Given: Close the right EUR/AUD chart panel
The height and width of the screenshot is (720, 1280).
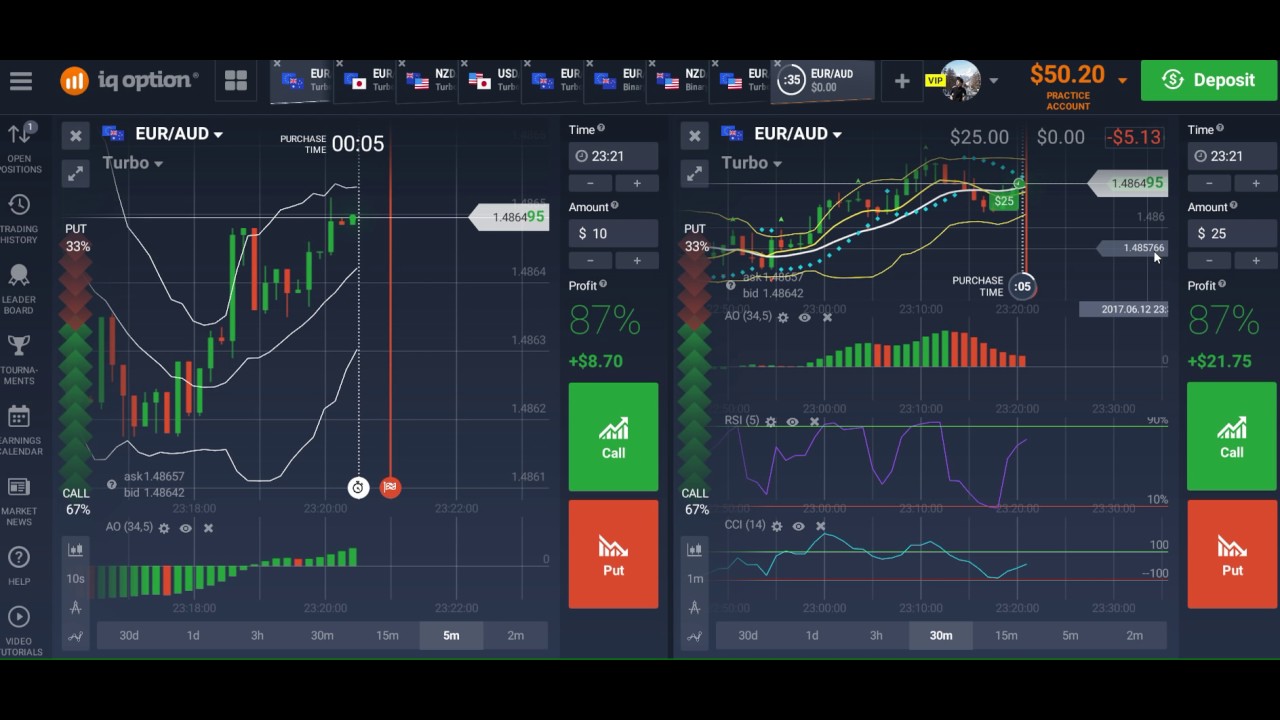Looking at the screenshot, I should [694, 135].
